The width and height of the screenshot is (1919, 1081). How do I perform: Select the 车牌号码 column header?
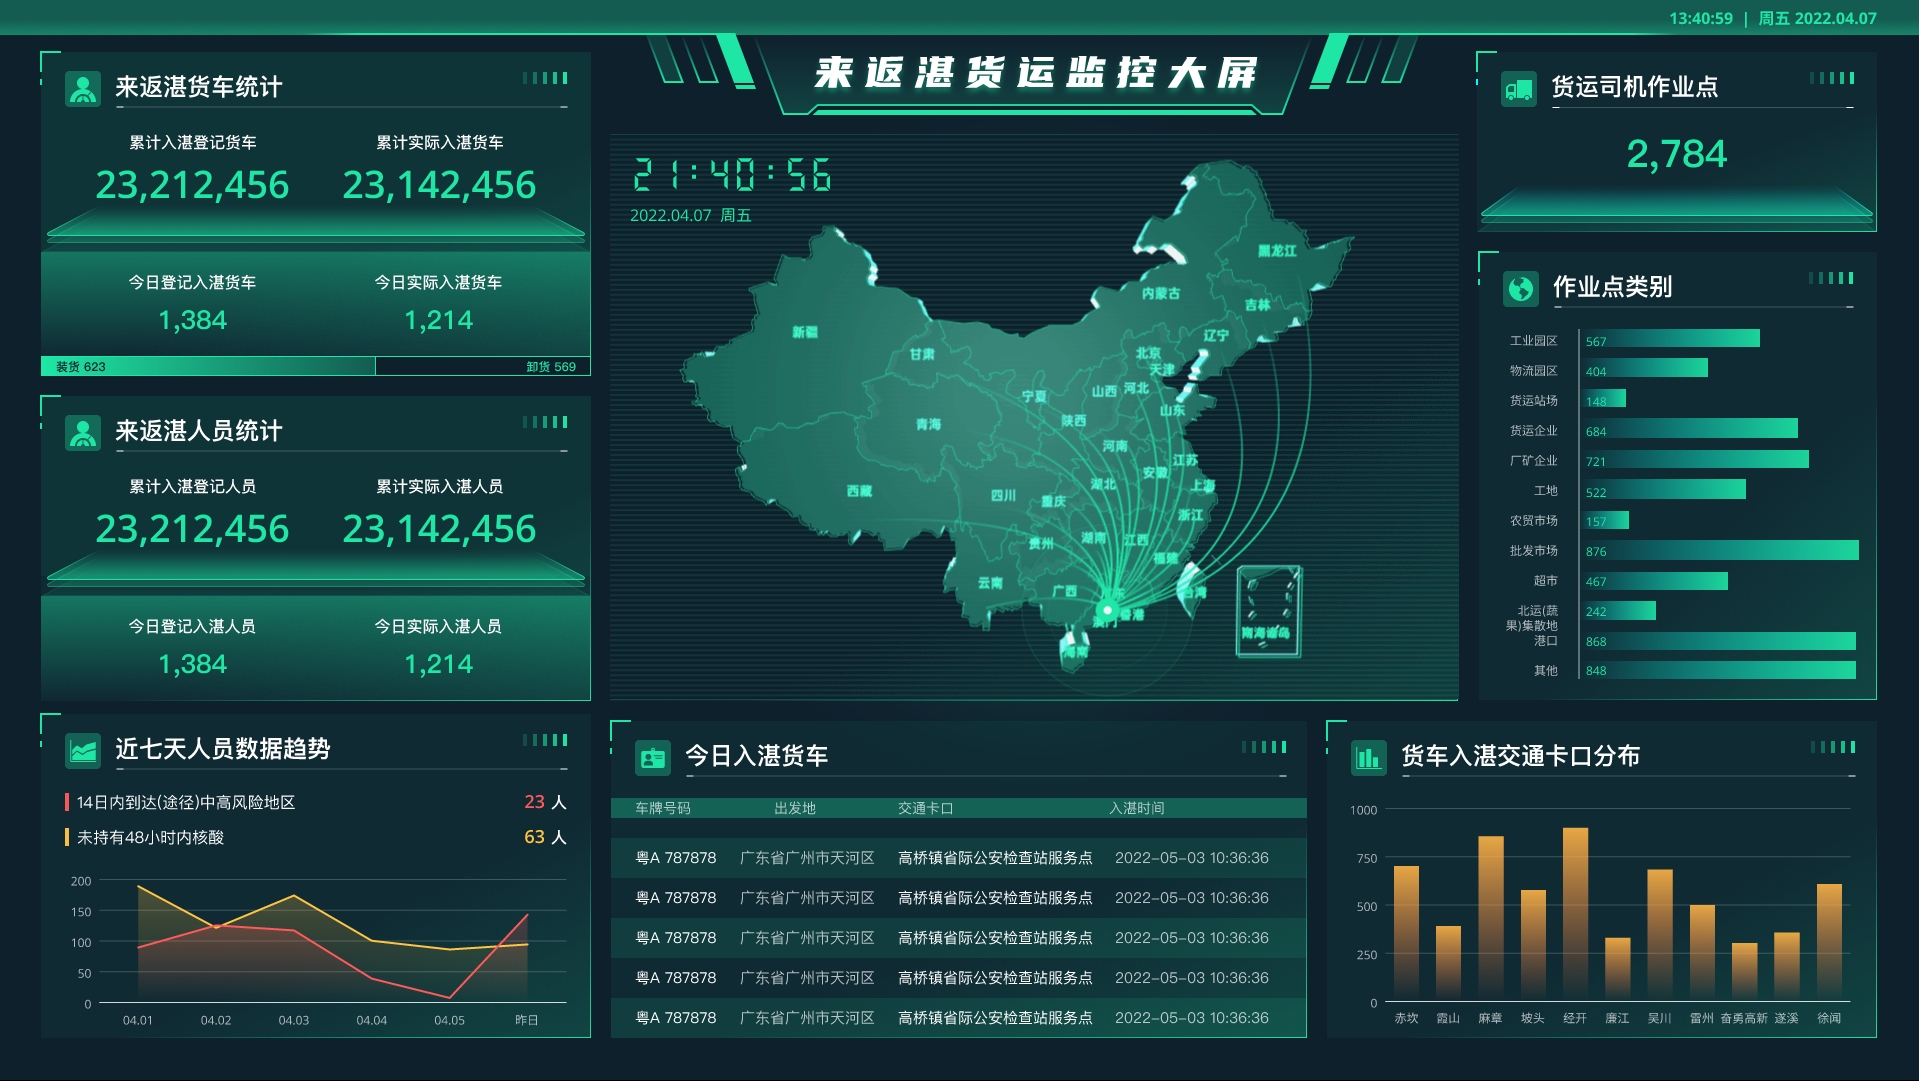(x=662, y=808)
